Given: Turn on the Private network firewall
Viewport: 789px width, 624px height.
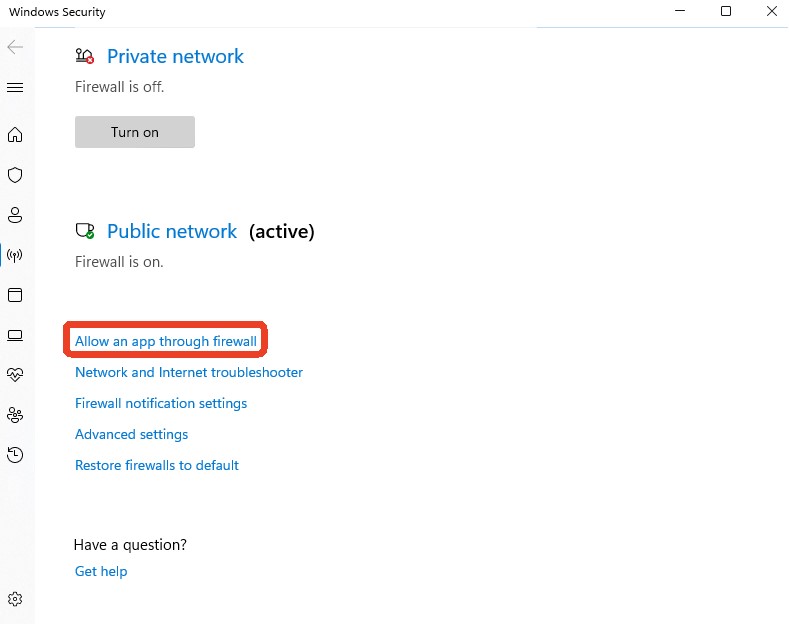Looking at the screenshot, I should 135,132.
